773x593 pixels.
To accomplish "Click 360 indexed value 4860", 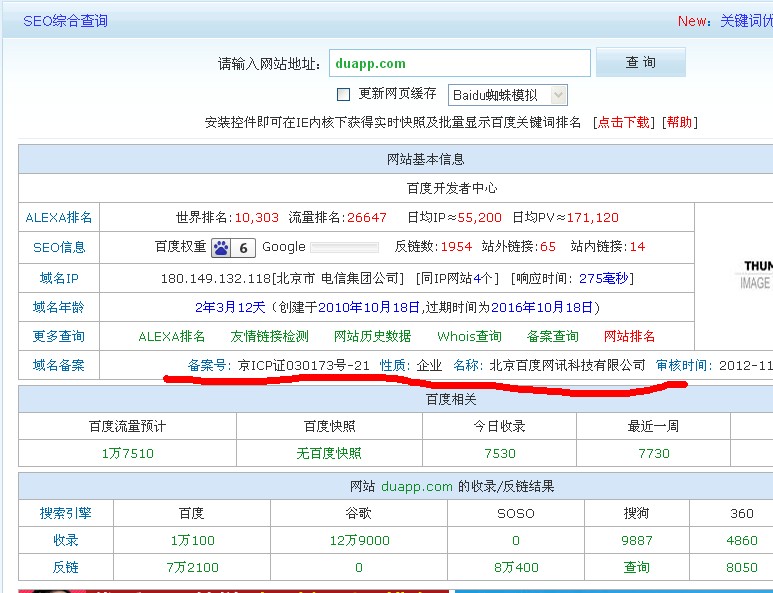I will (x=741, y=541).
